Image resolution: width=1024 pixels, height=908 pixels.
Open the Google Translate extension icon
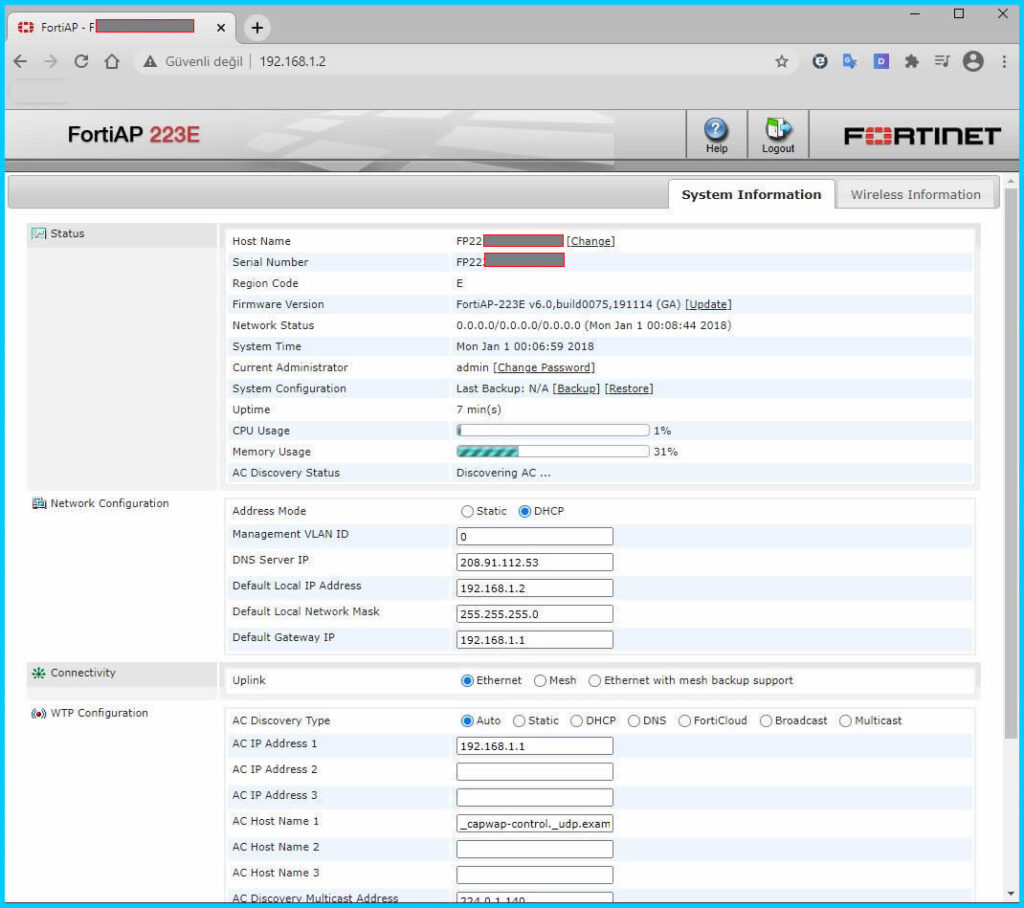tap(850, 61)
